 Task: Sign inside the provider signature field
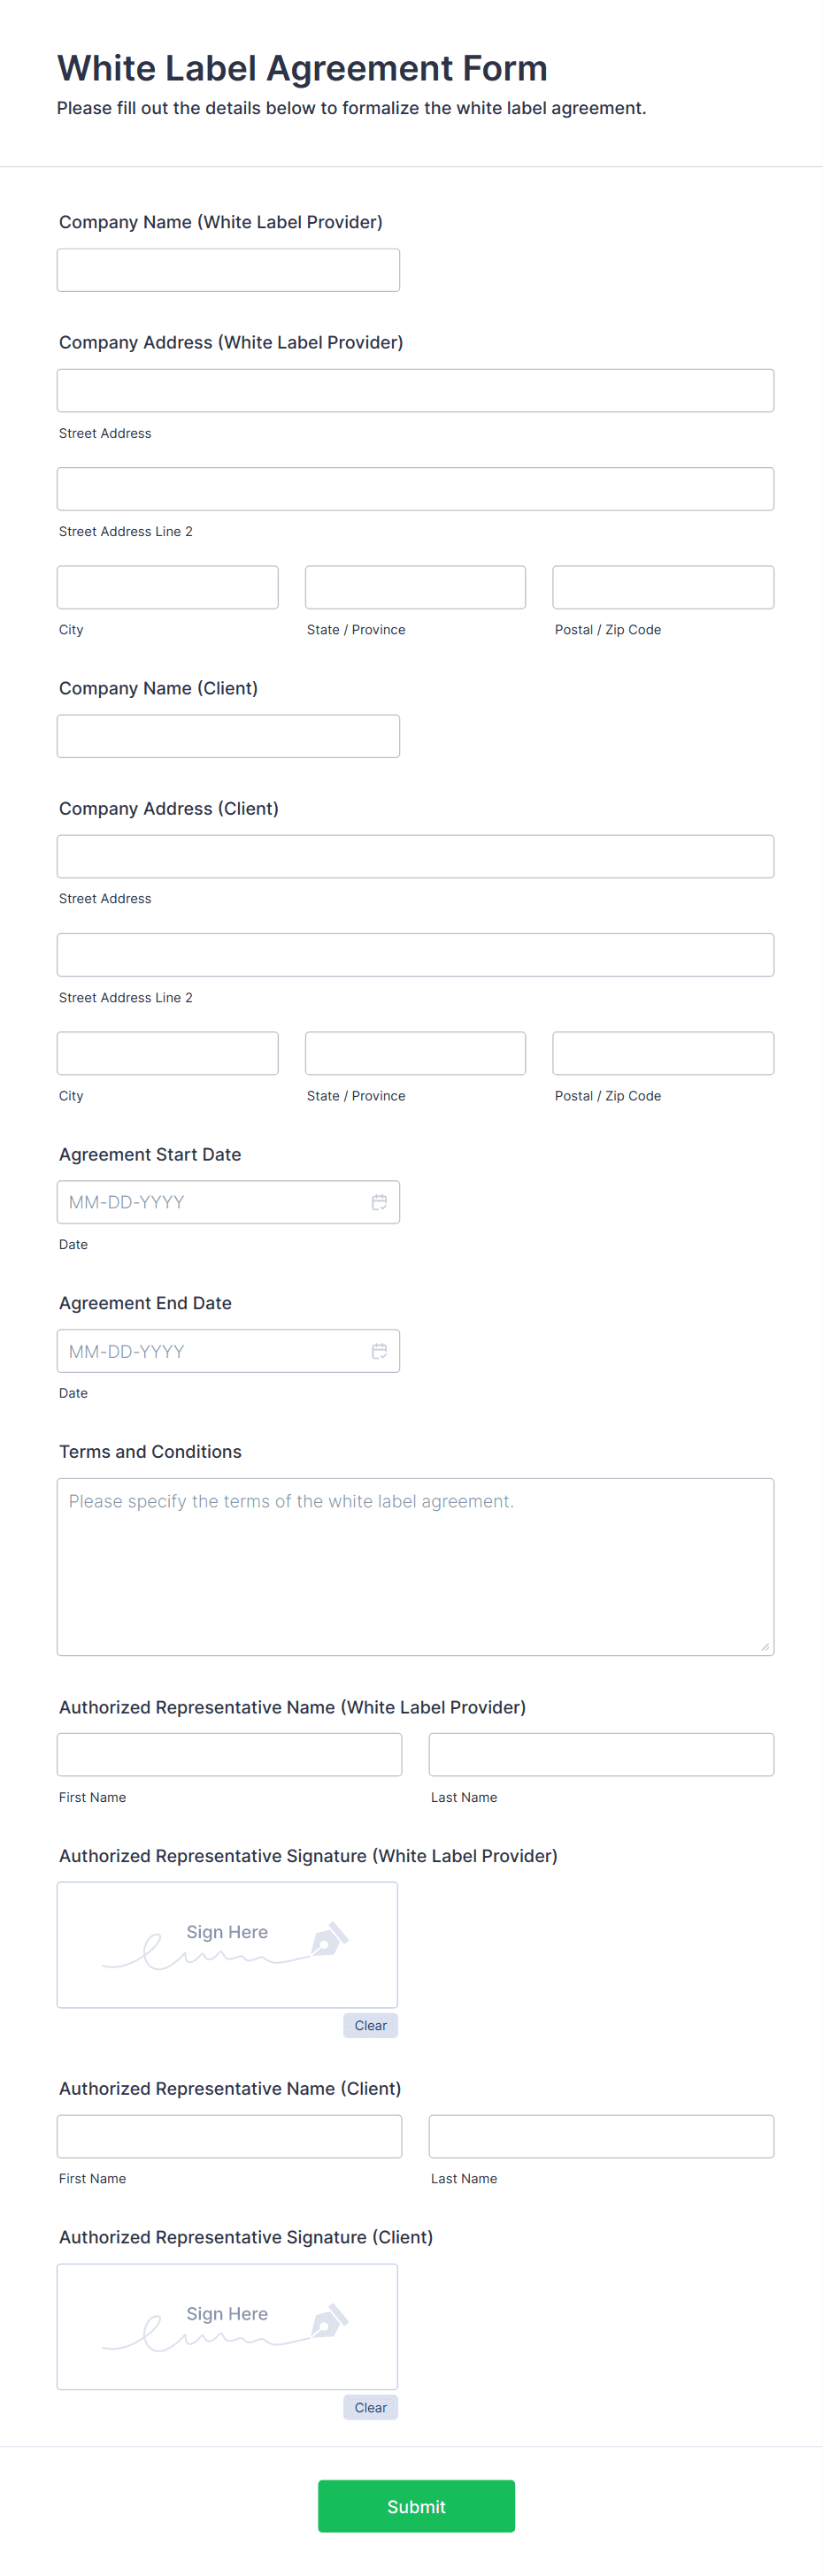(227, 1944)
